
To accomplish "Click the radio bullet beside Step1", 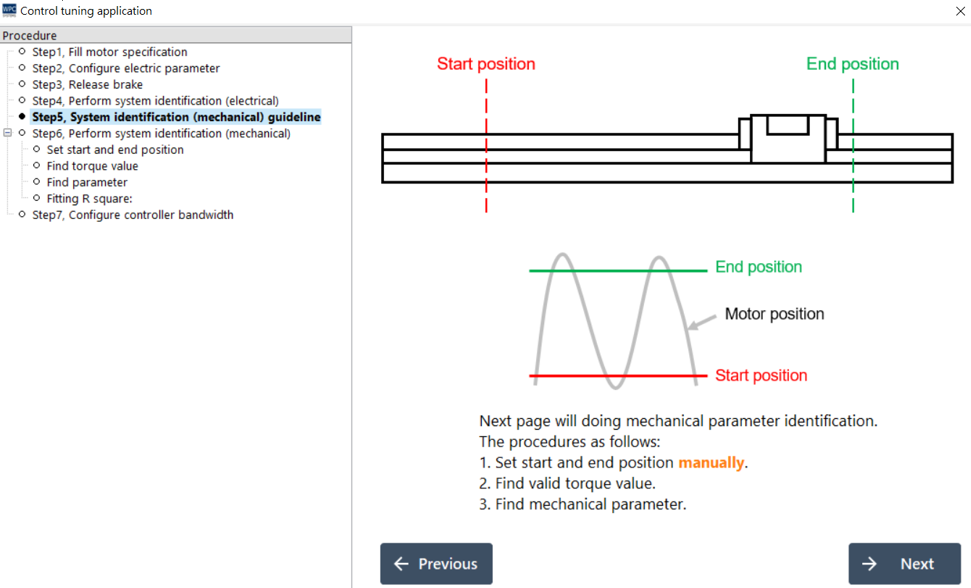I will 22,52.
